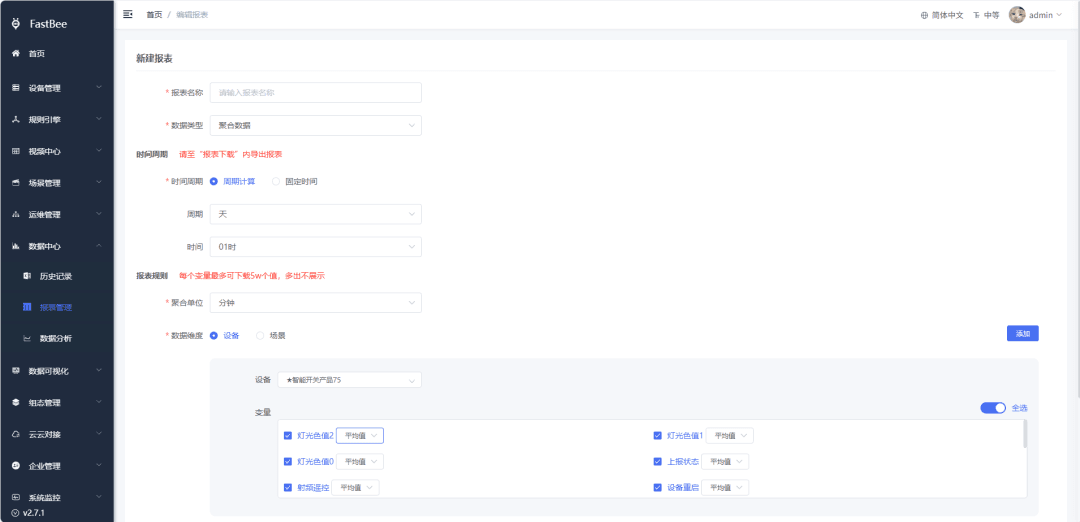Click the 视频中心 sidebar icon
Viewport: 1080px width, 522px height.
click(16, 152)
